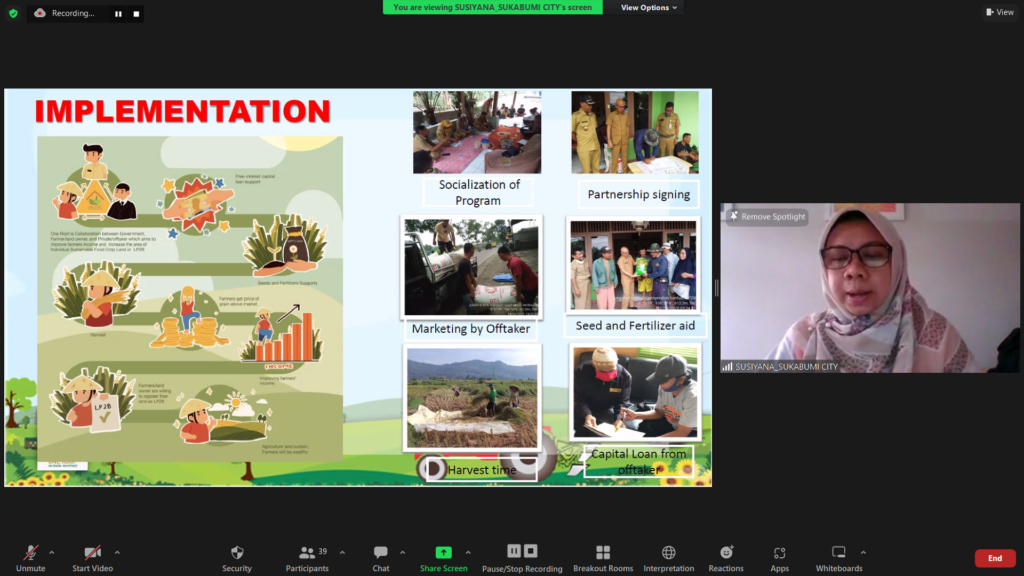This screenshot has height=576, width=1024.
Task: Pause the recording in top indicator
Action: coord(118,14)
